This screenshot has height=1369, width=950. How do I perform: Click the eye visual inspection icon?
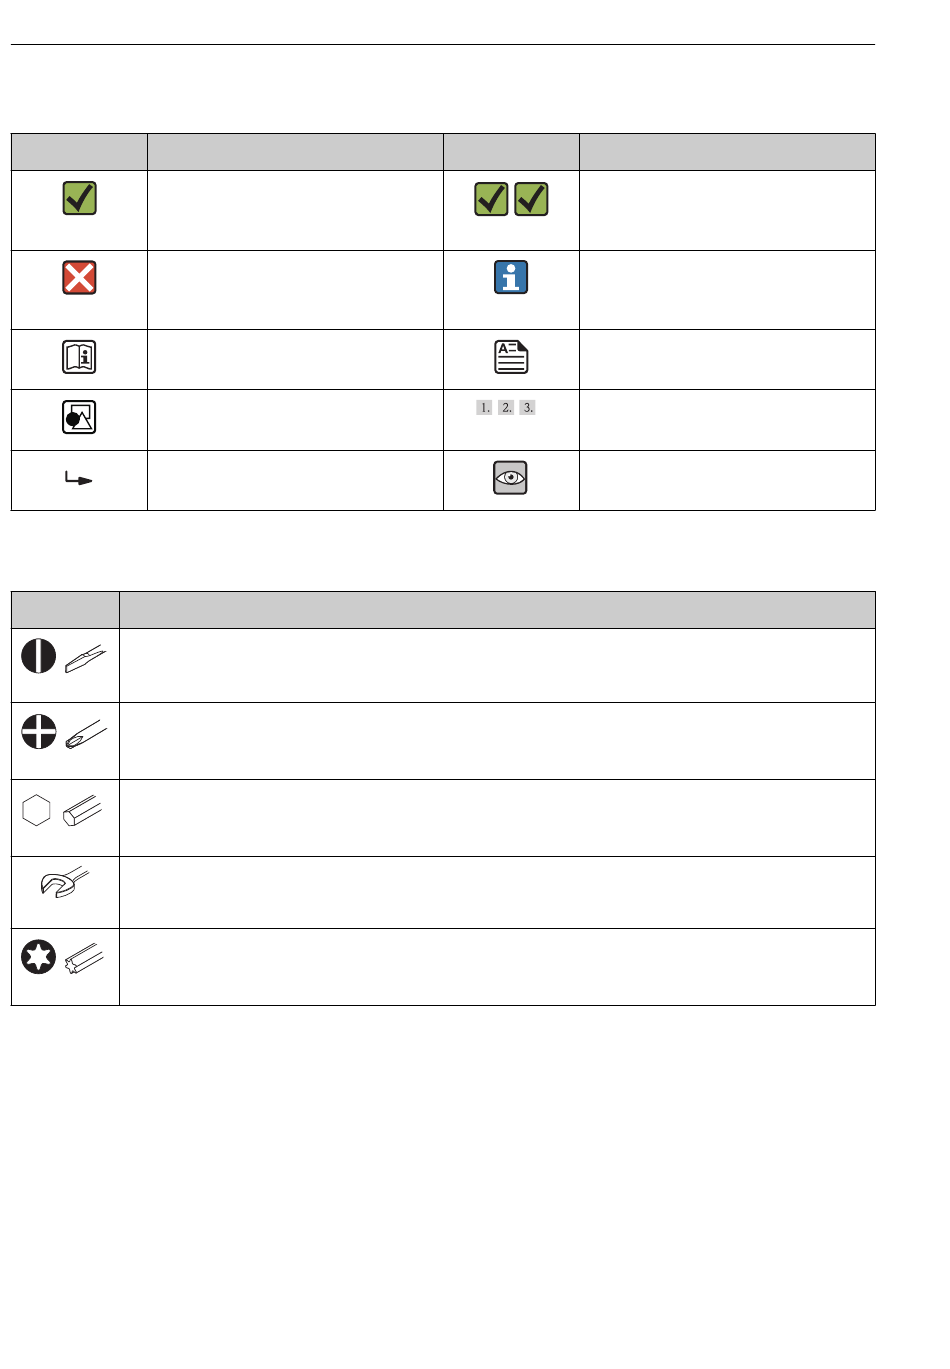pyautogui.click(x=511, y=478)
